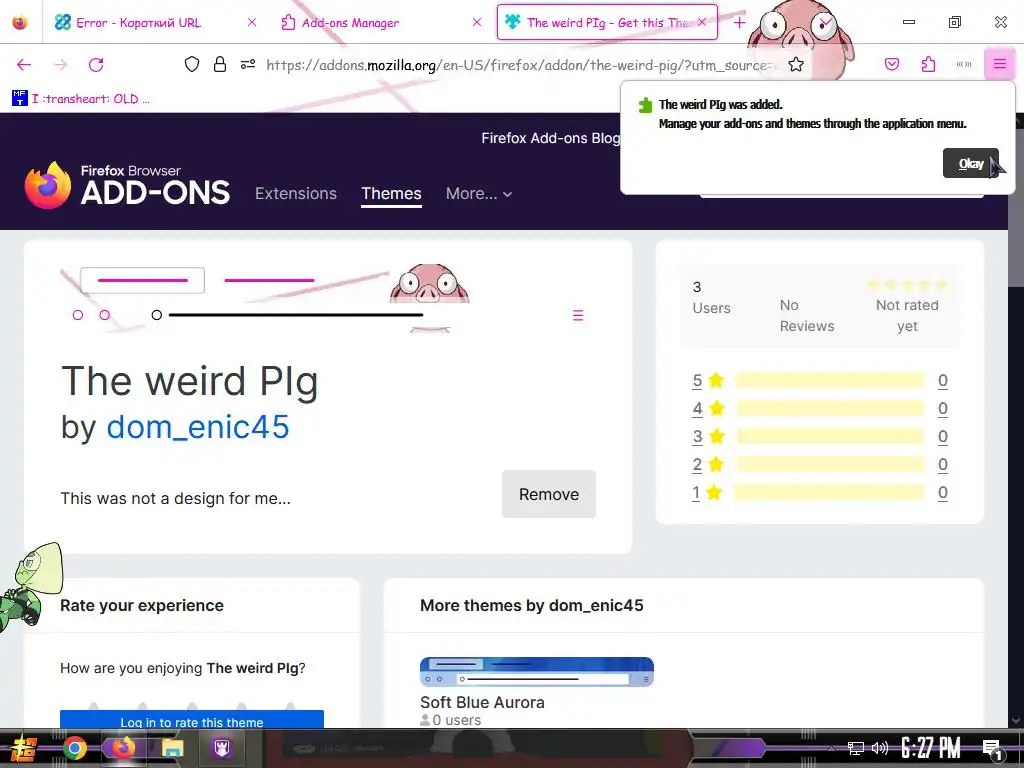The height and width of the screenshot is (768, 1024).
Task: Open Save to Pocket icon
Action: (891, 64)
